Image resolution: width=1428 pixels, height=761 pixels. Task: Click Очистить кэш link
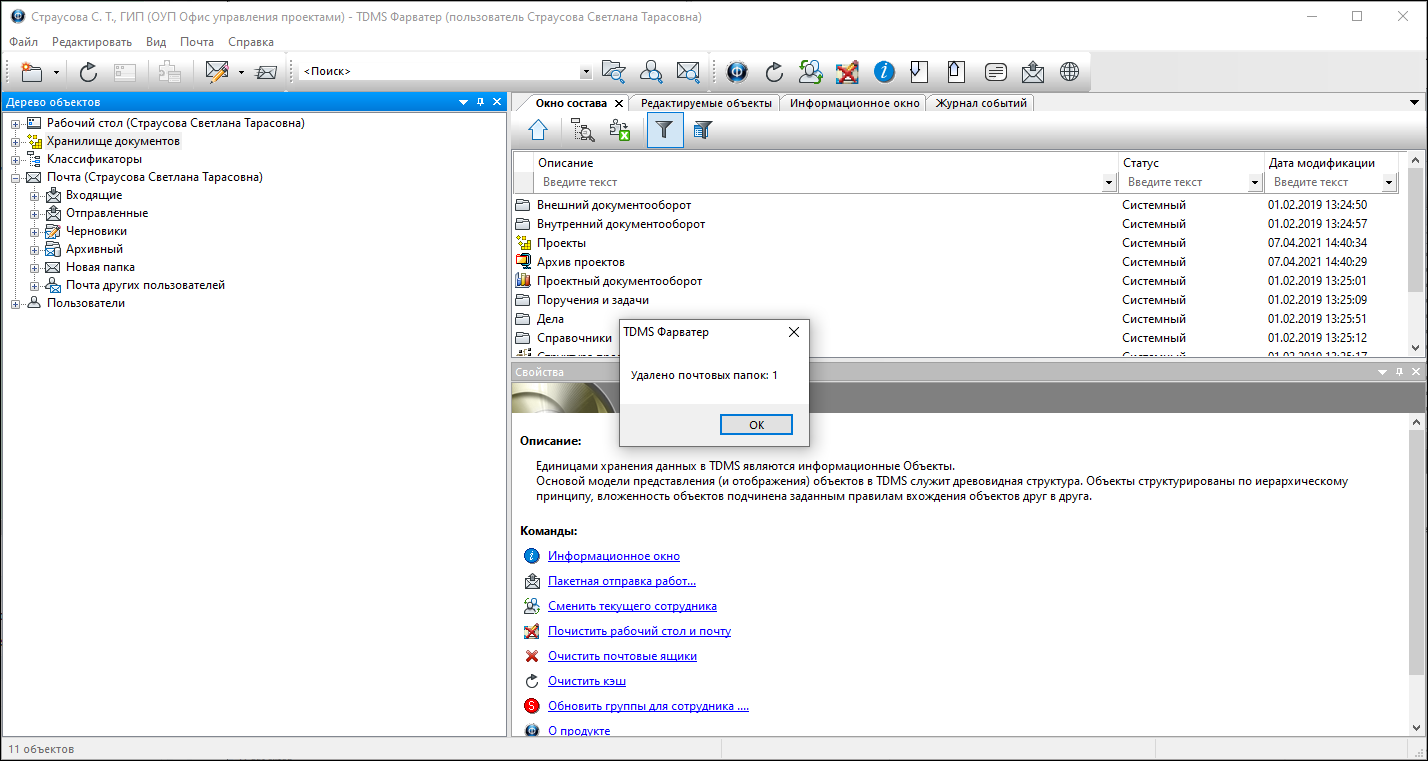(587, 681)
